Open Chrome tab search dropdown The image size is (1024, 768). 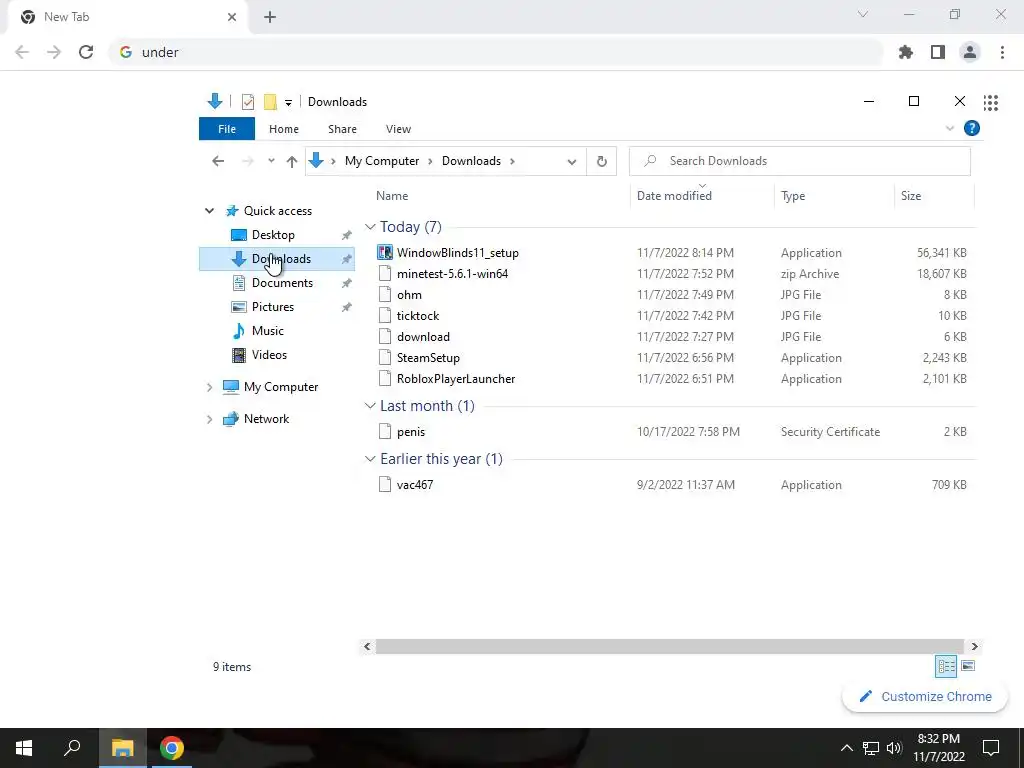point(863,14)
